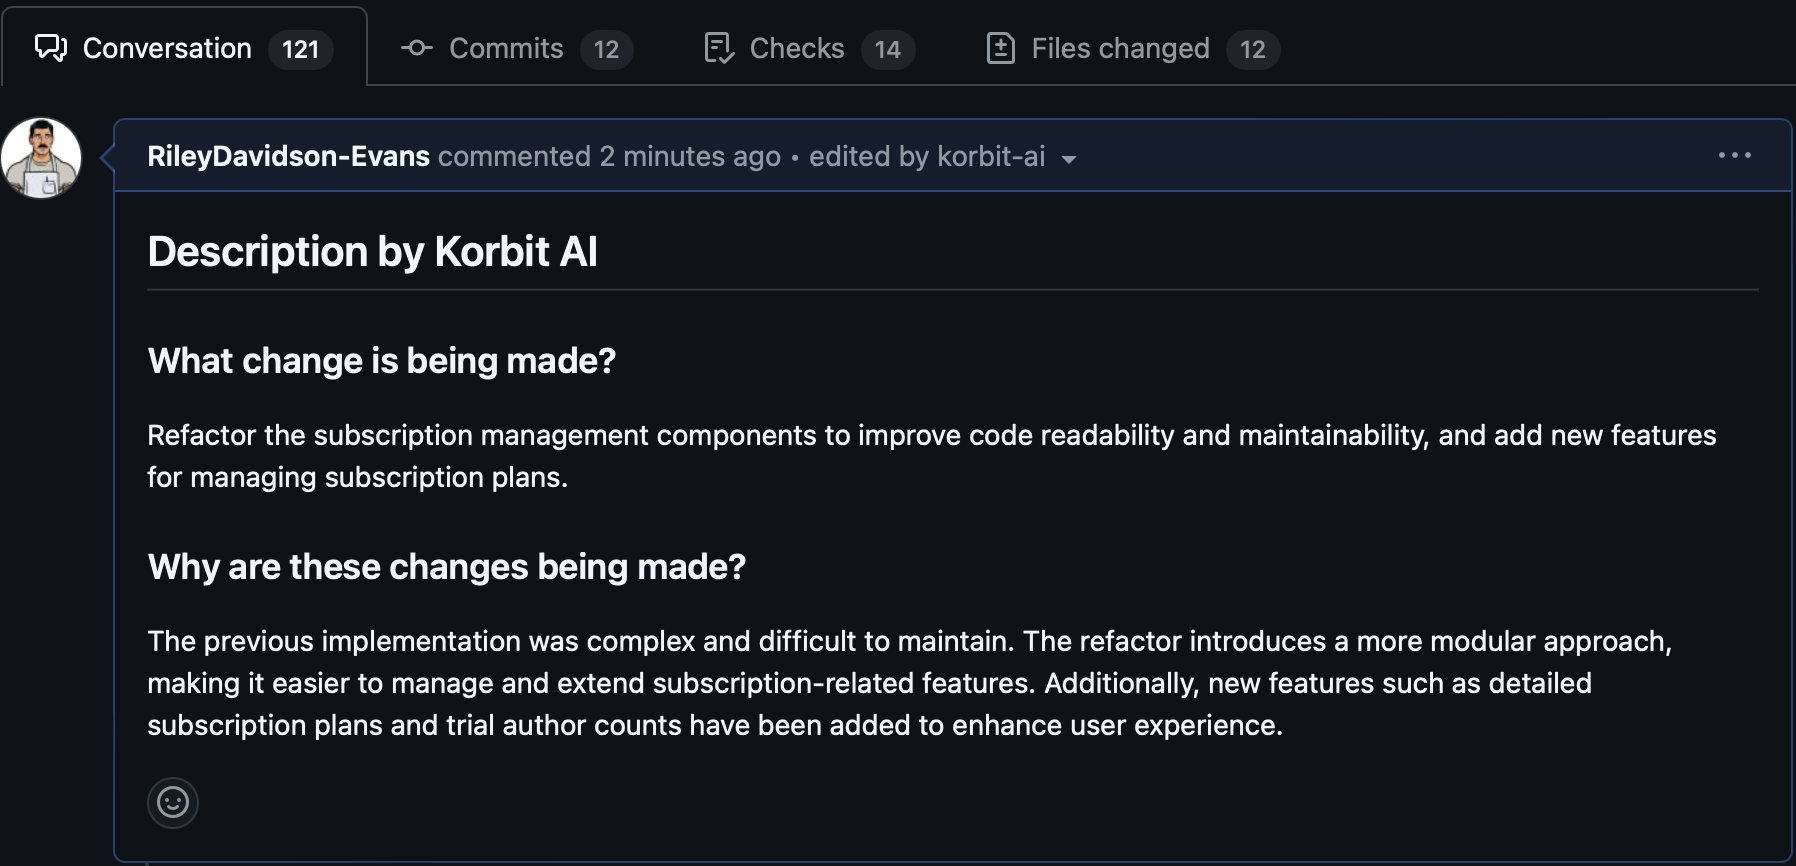
Task: Open the comment's 2 minutes ago timestamp
Action: [x=690, y=156]
